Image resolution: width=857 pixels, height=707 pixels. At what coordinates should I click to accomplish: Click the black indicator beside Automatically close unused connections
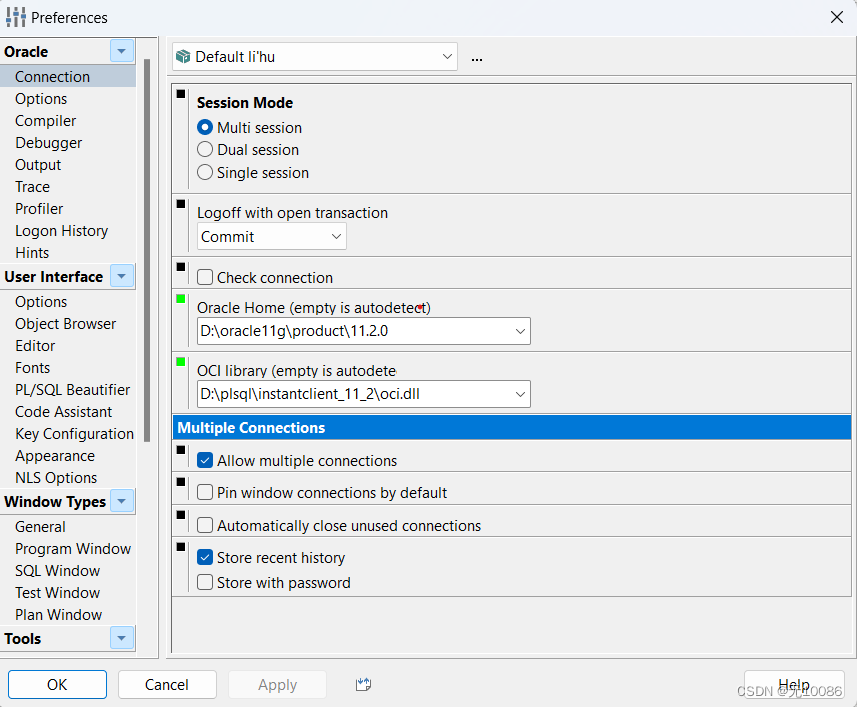coord(181,514)
